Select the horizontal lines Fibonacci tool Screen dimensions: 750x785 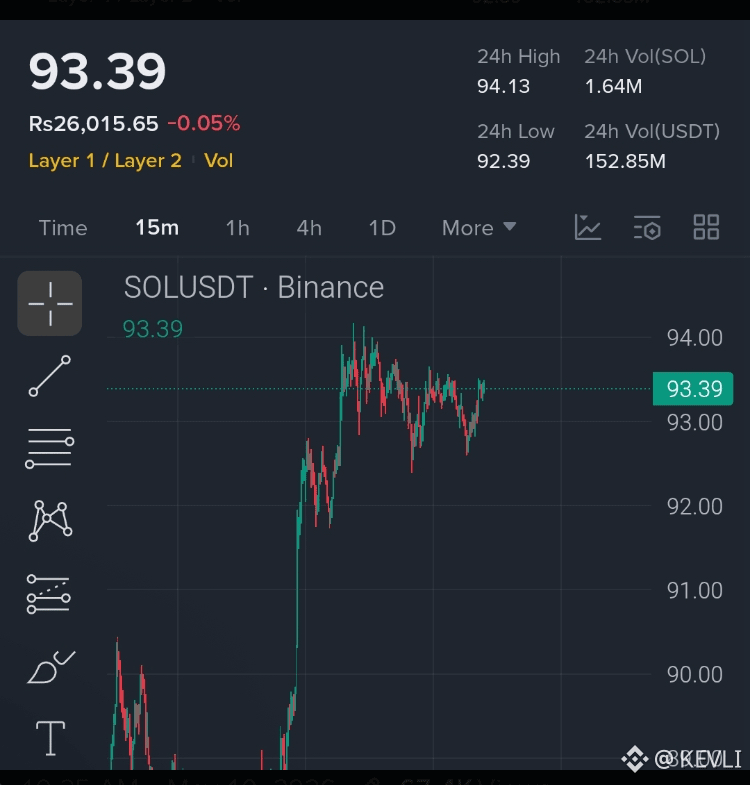(50, 448)
